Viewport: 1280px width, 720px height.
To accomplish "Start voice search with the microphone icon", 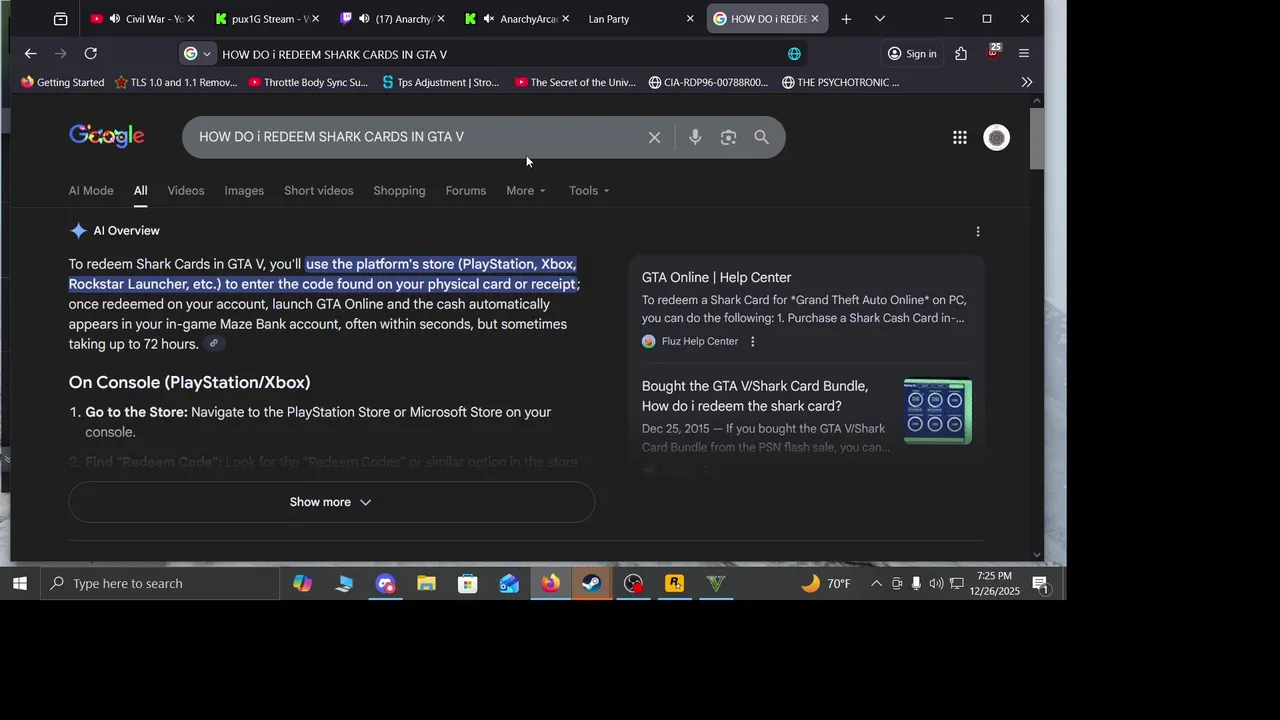I will point(695,137).
